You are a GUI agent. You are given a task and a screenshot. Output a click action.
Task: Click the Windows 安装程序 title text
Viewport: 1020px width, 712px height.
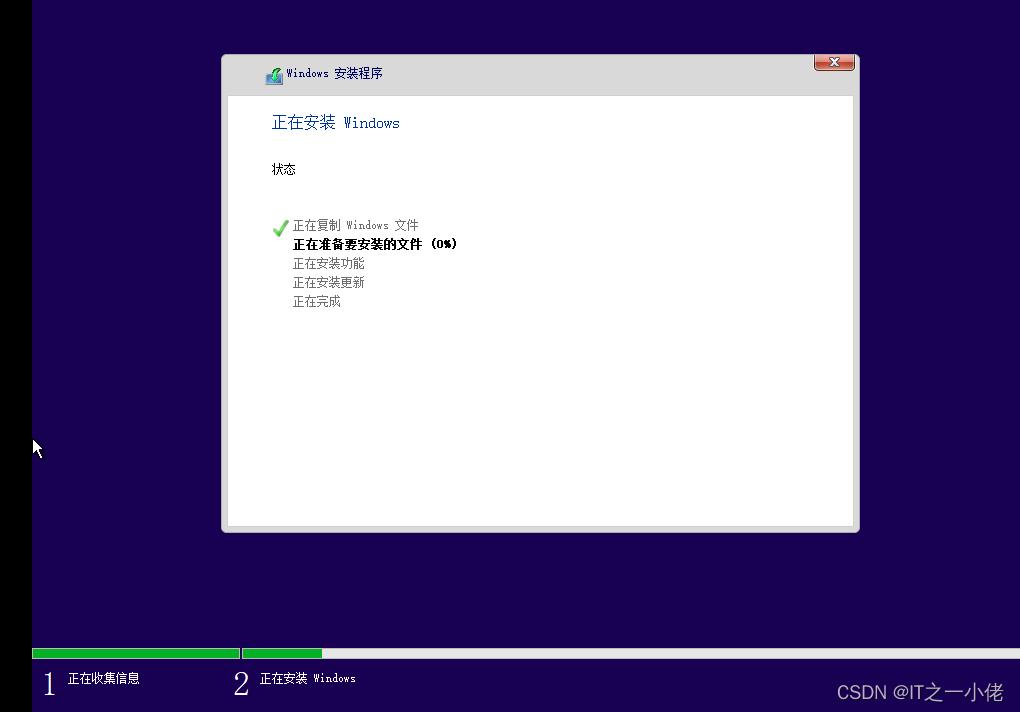click(334, 73)
